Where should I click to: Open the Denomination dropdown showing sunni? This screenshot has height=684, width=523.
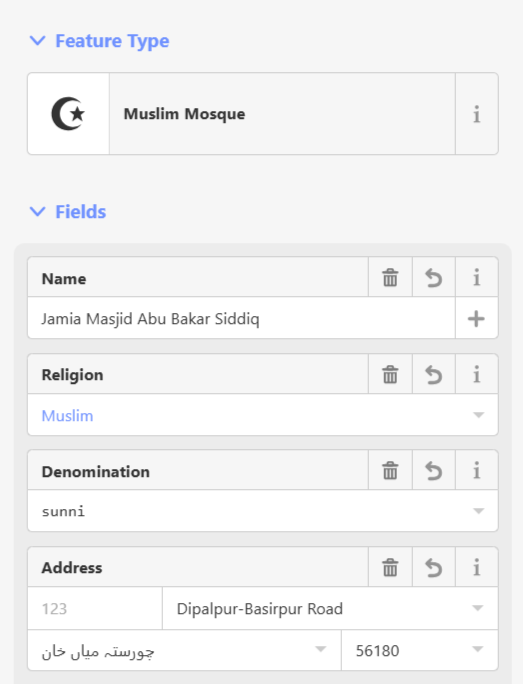(x=263, y=511)
